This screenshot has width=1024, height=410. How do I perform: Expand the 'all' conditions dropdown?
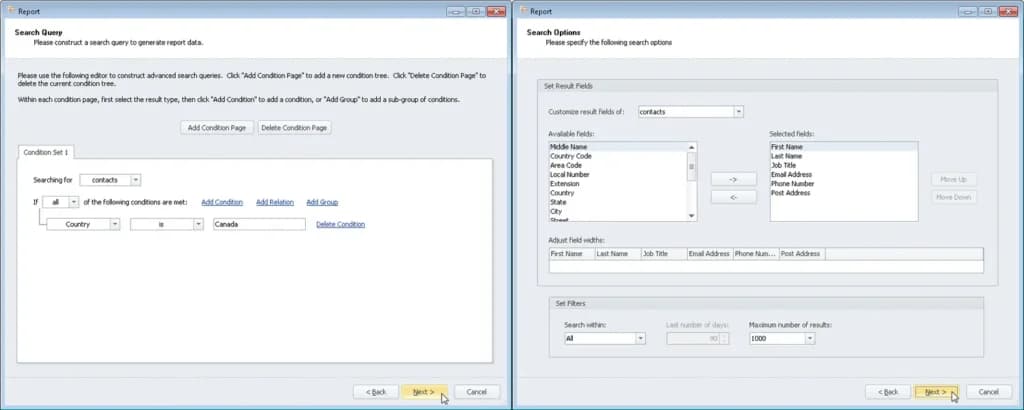(x=74, y=202)
